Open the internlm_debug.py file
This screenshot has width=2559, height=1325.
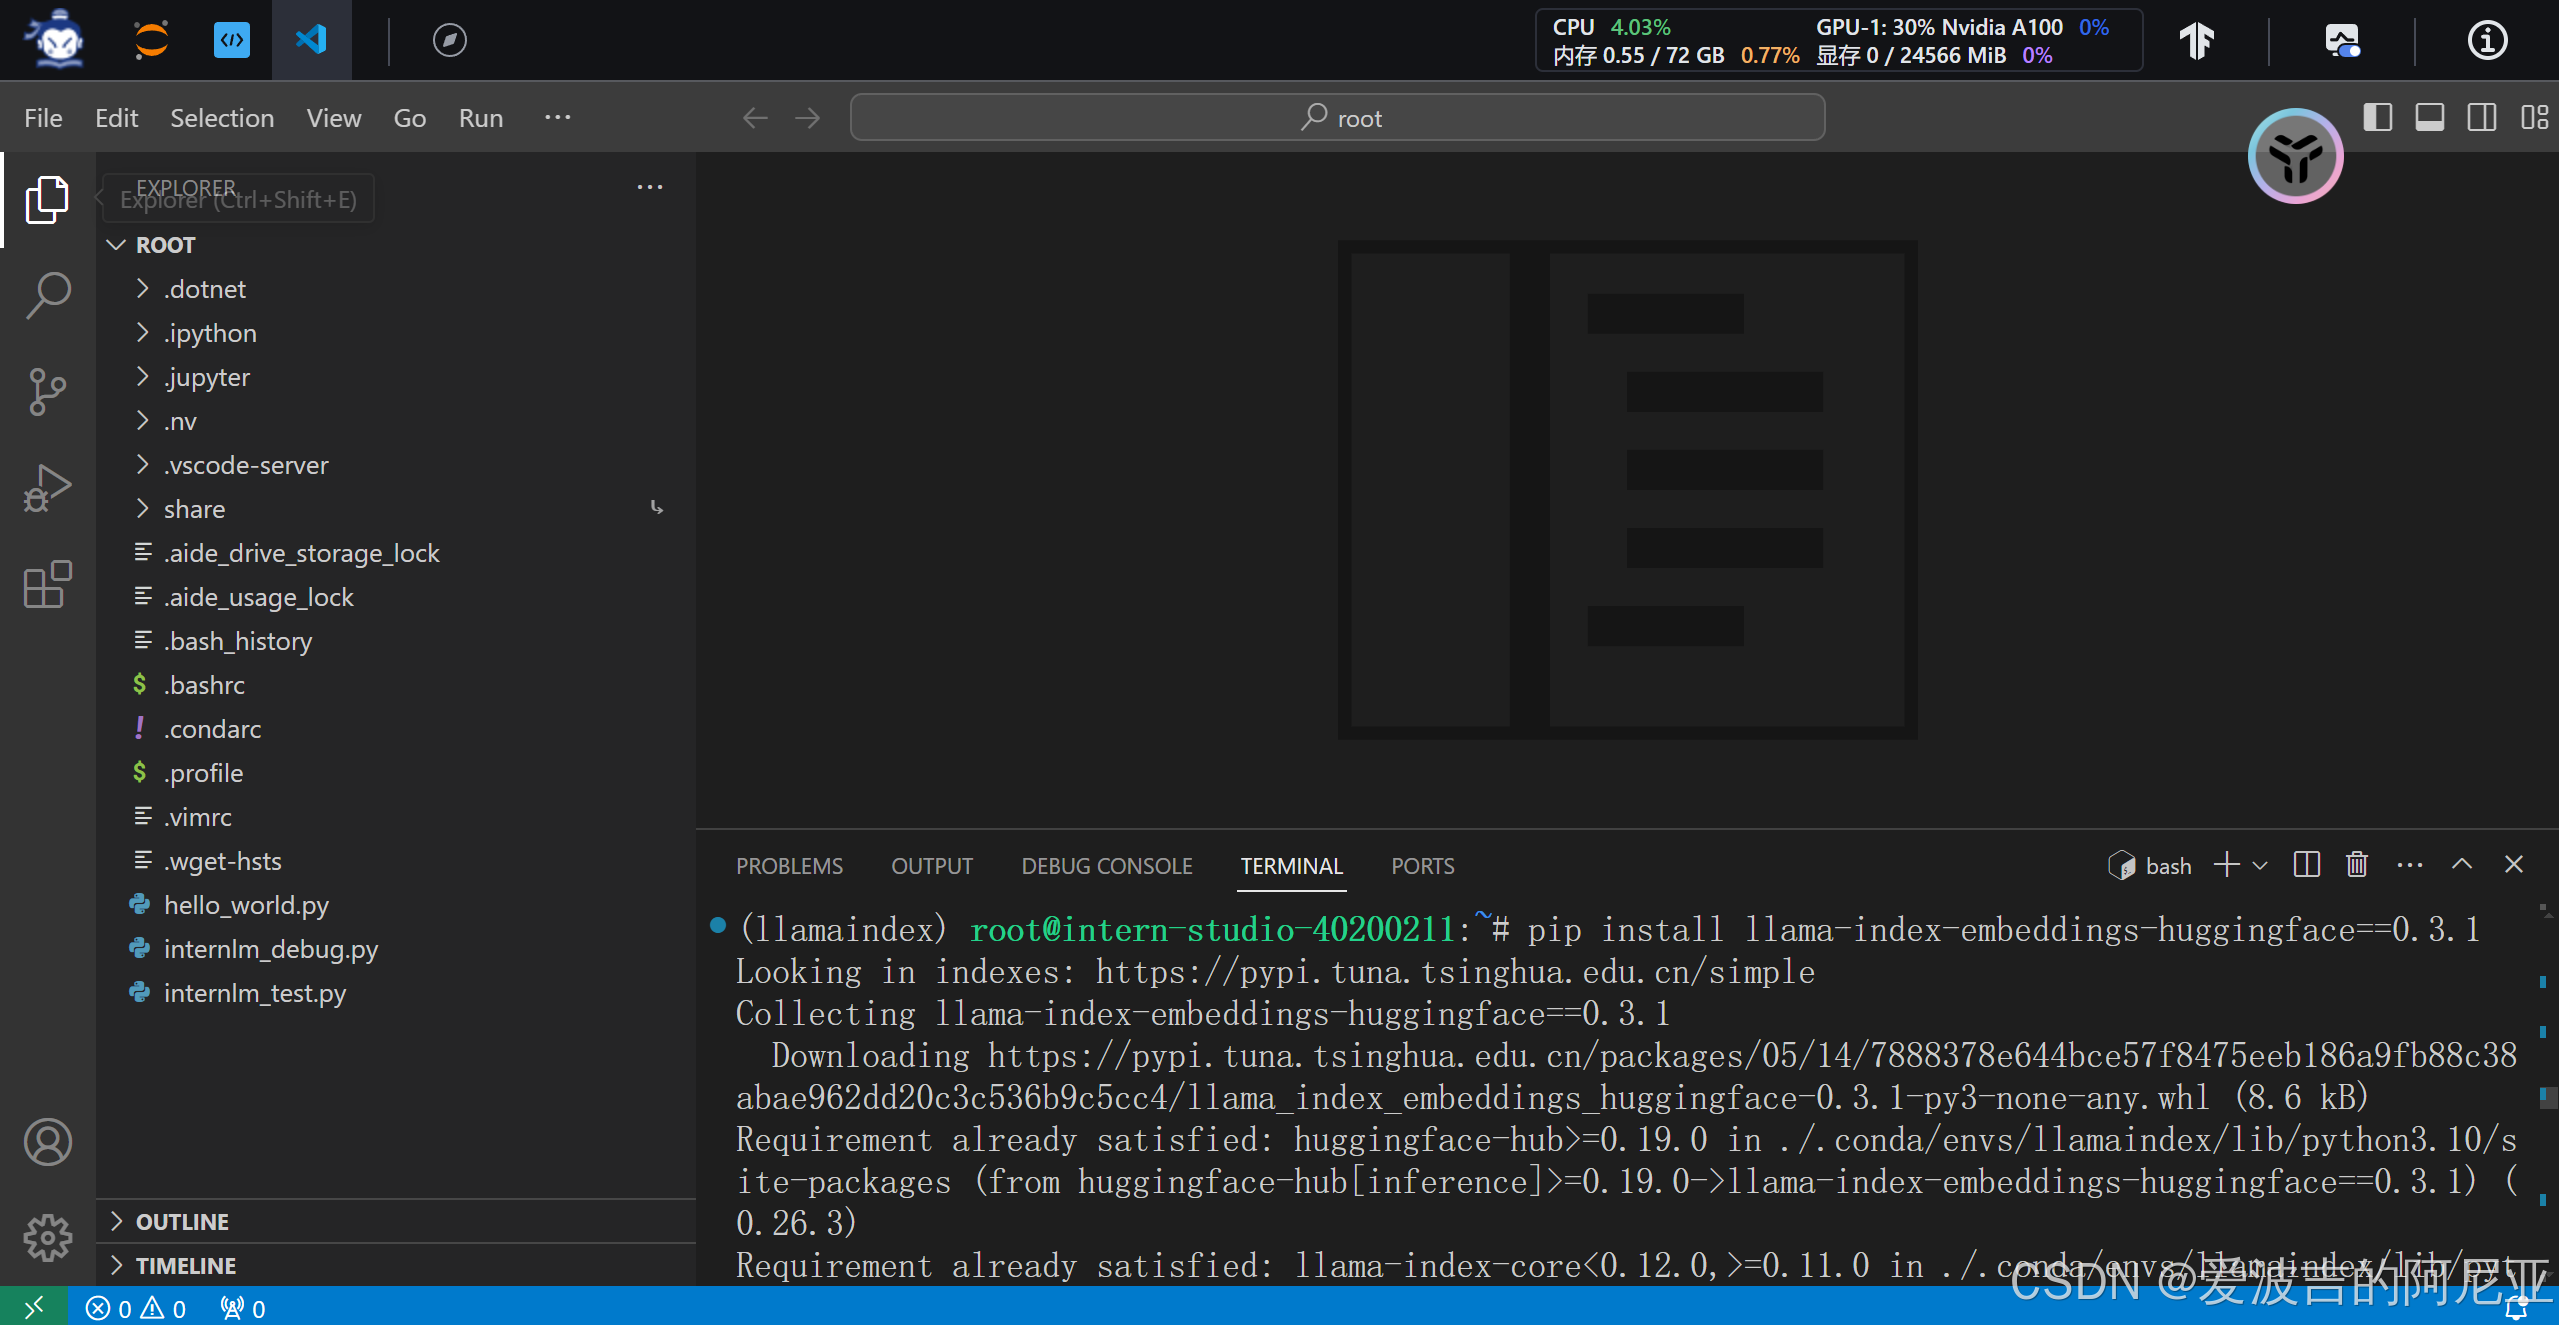click(x=270, y=949)
